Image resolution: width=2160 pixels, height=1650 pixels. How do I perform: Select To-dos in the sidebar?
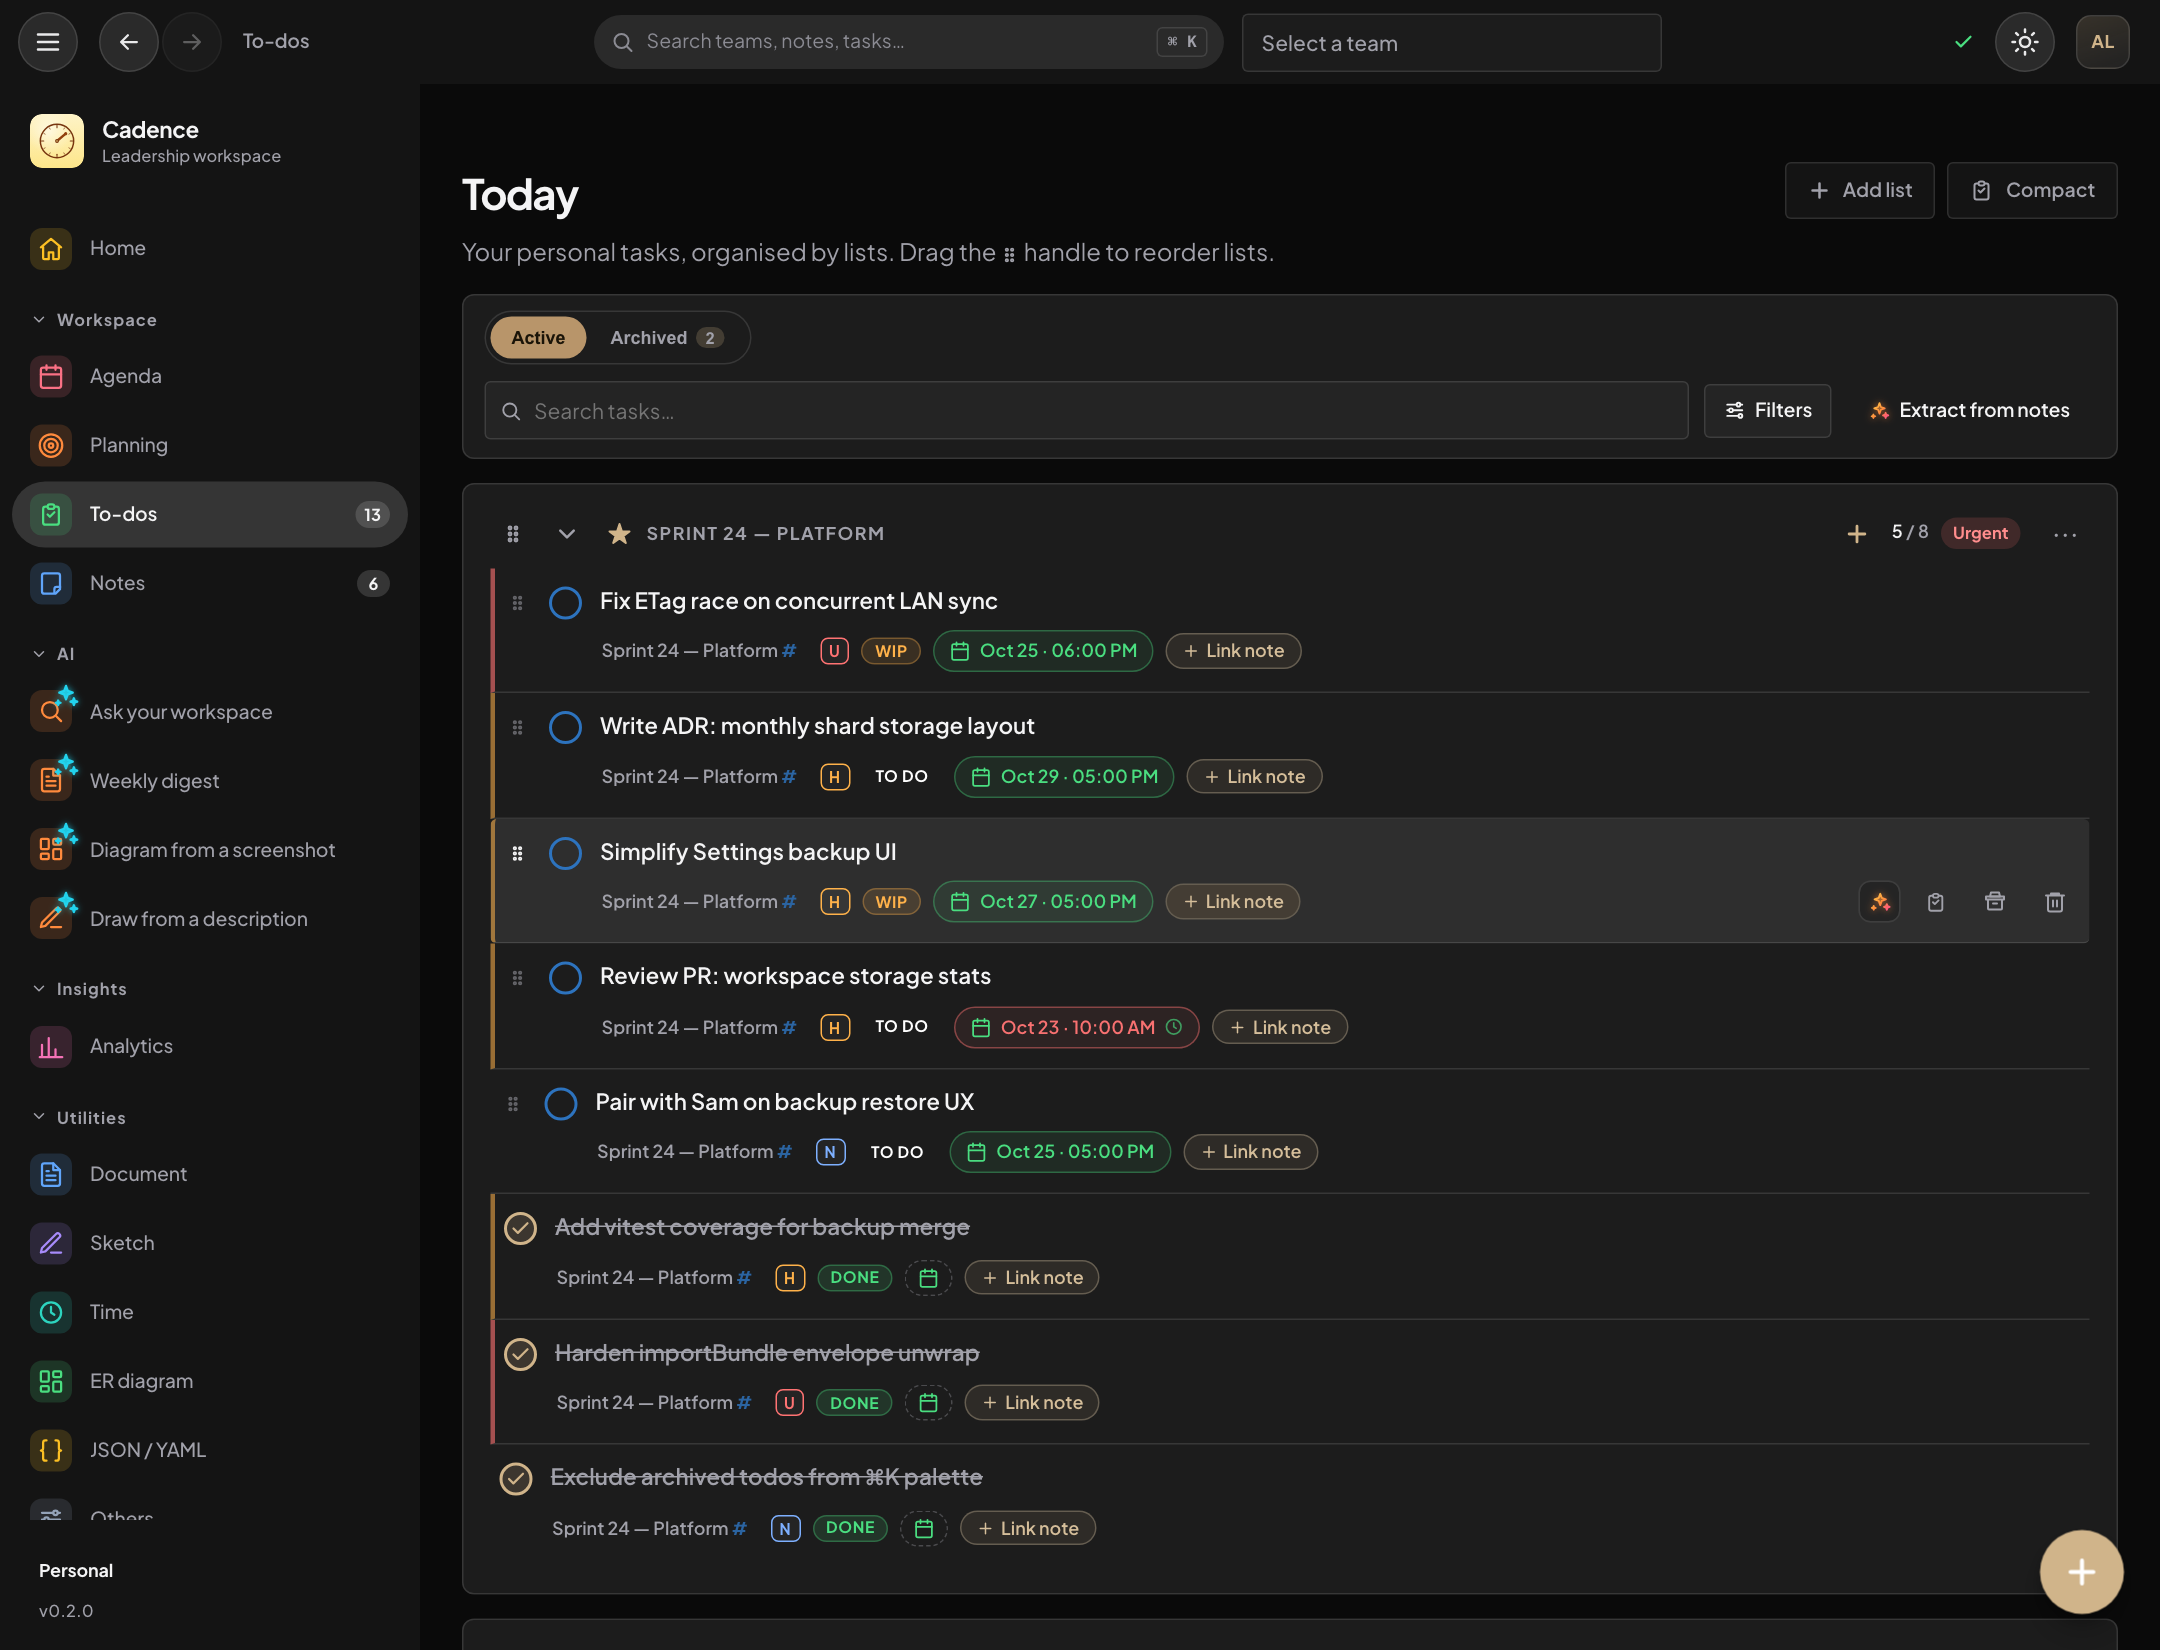point(210,514)
